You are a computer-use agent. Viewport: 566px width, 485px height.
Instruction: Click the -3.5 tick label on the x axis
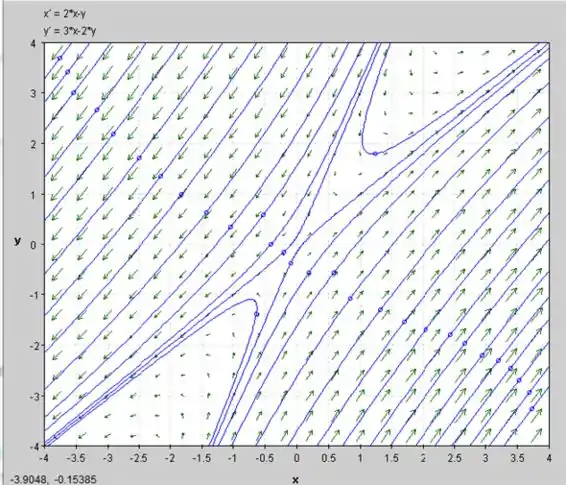(76, 459)
